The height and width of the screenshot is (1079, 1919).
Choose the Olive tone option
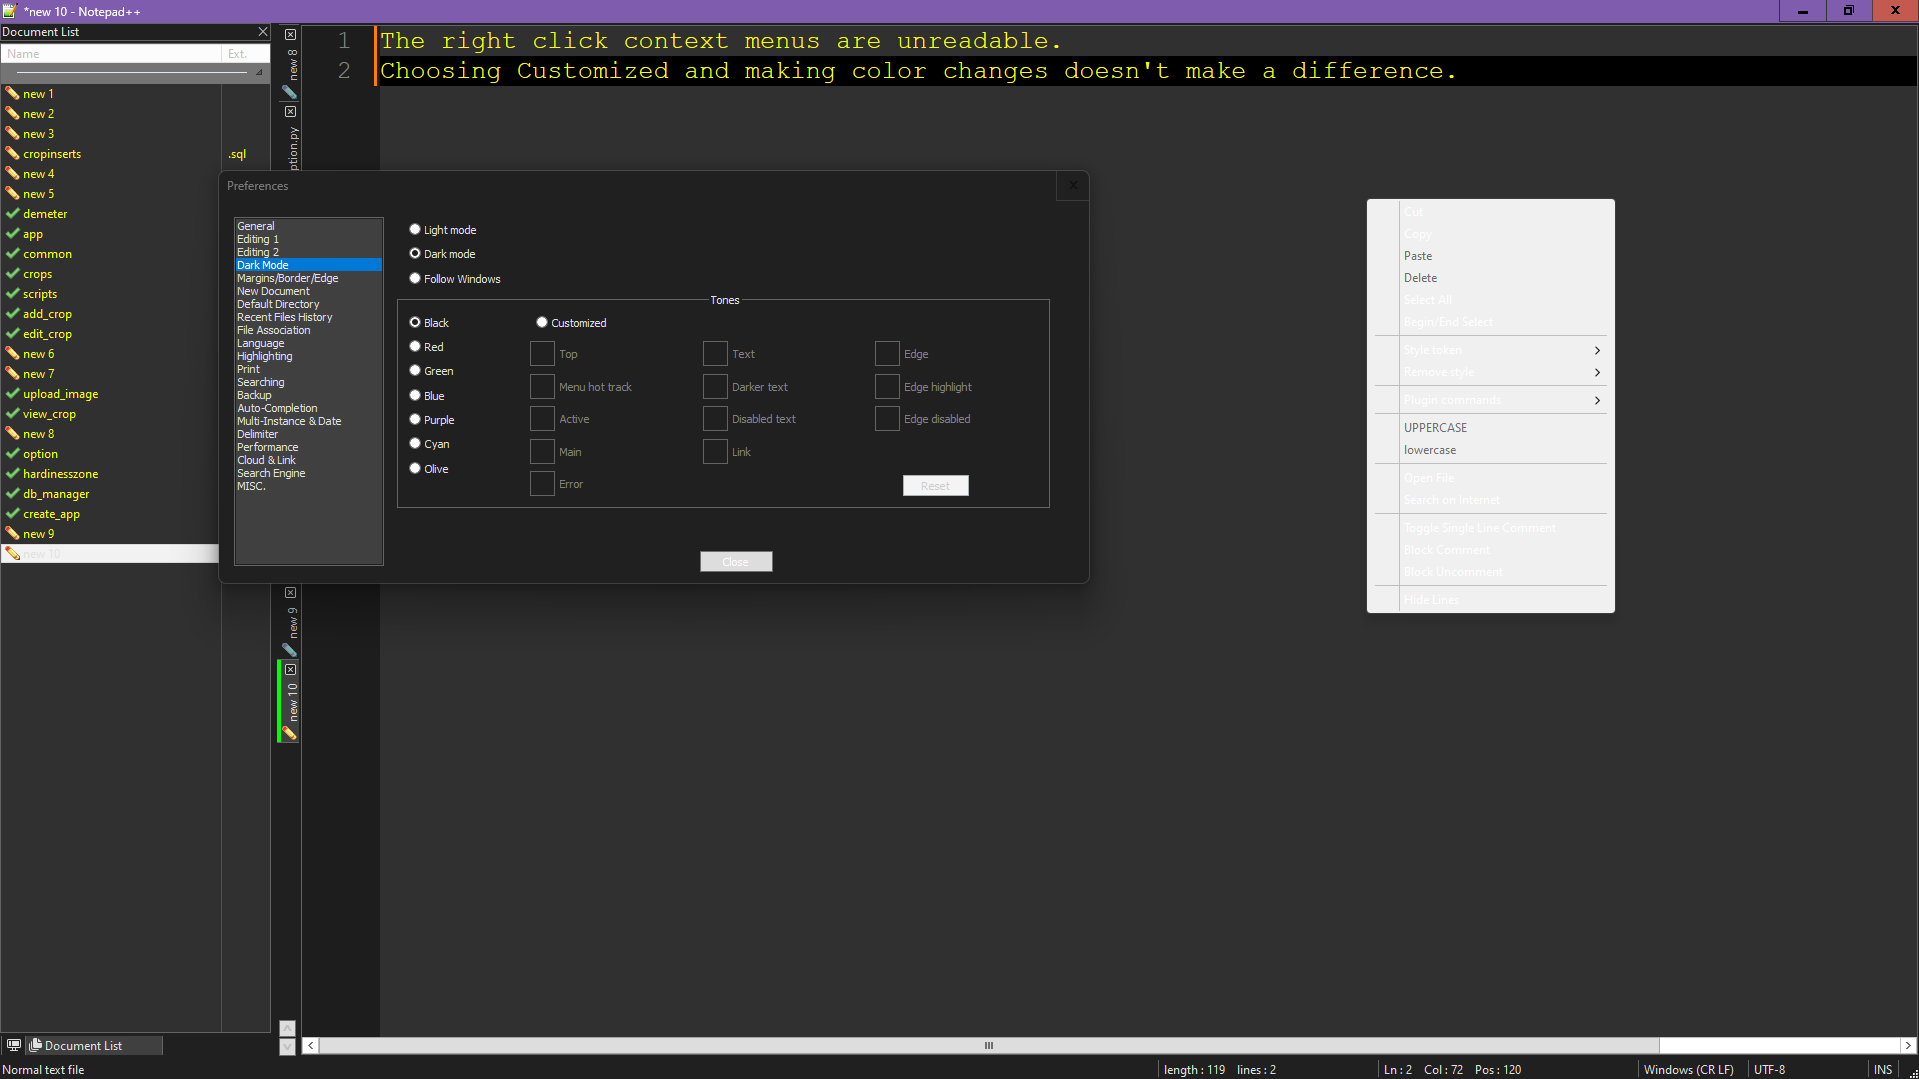tap(415, 468)
